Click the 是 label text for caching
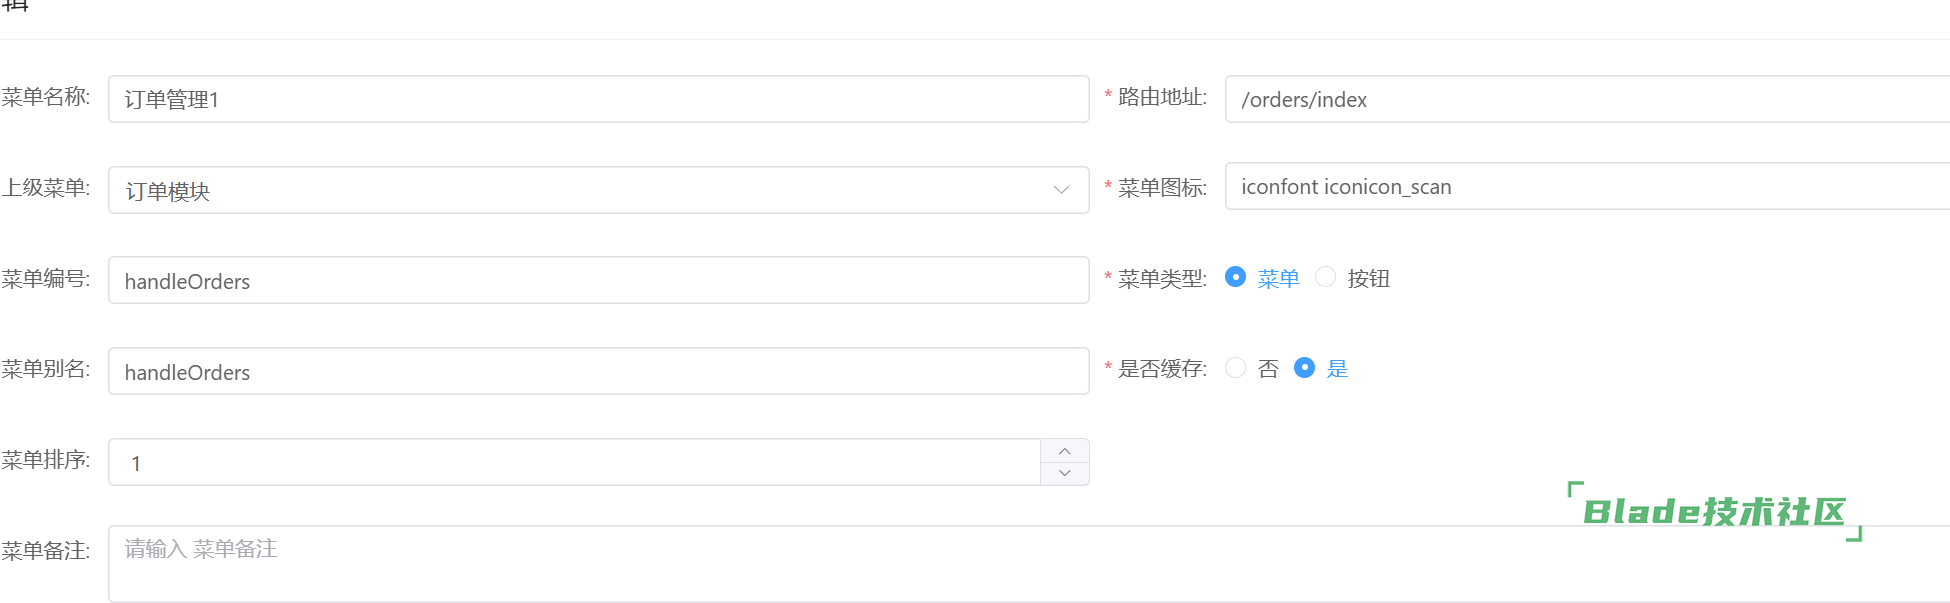This screenshot has height=603, width=1950. (1337, 369)
